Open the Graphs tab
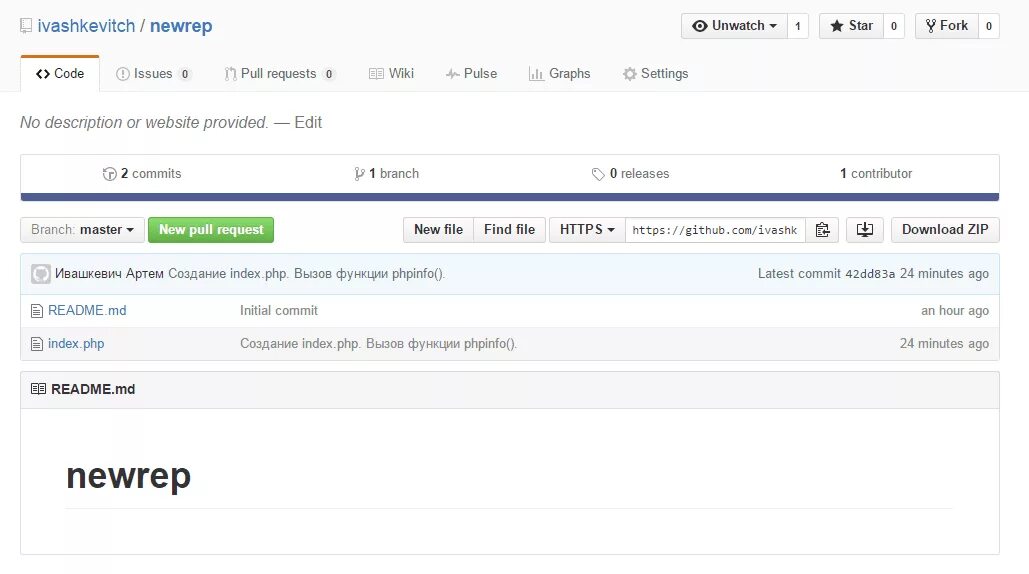1029x574 pixels. point(560,73)
